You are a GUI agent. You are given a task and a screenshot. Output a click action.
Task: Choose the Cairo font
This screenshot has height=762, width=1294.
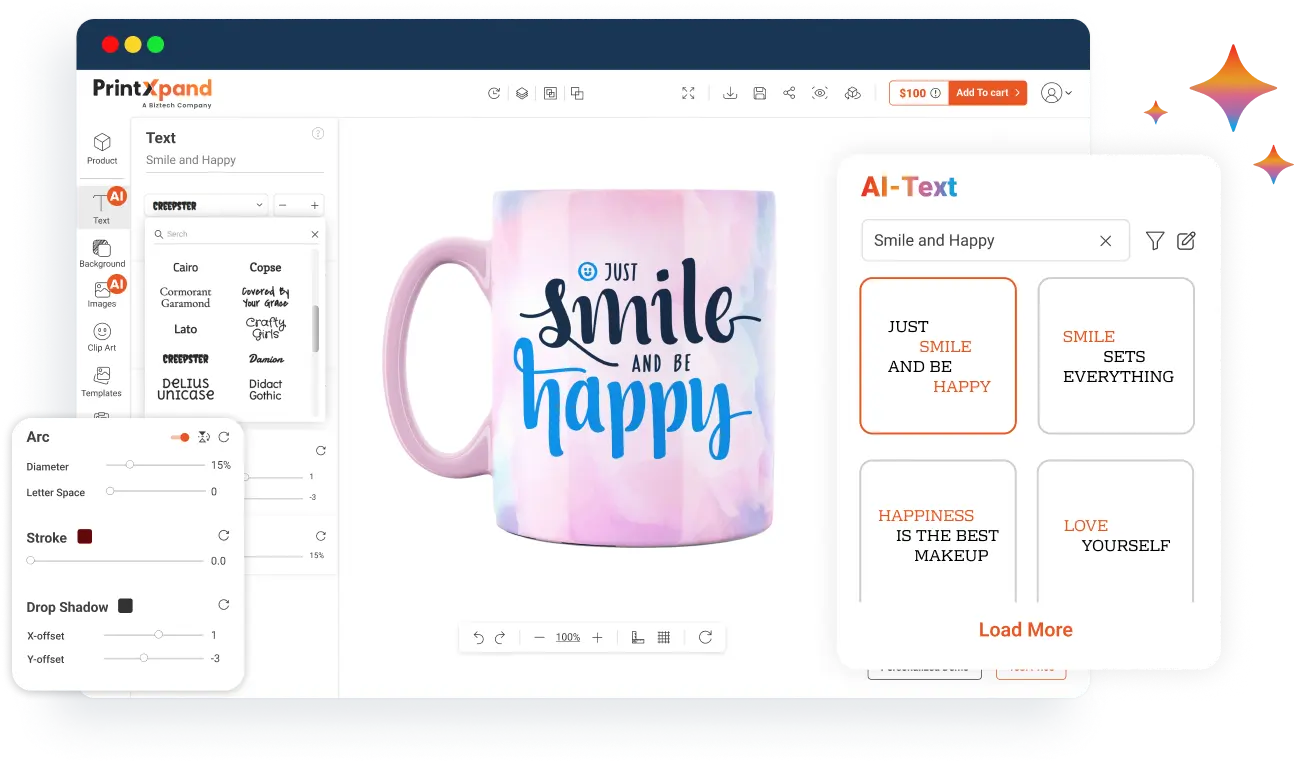click(x=185, y=268)
